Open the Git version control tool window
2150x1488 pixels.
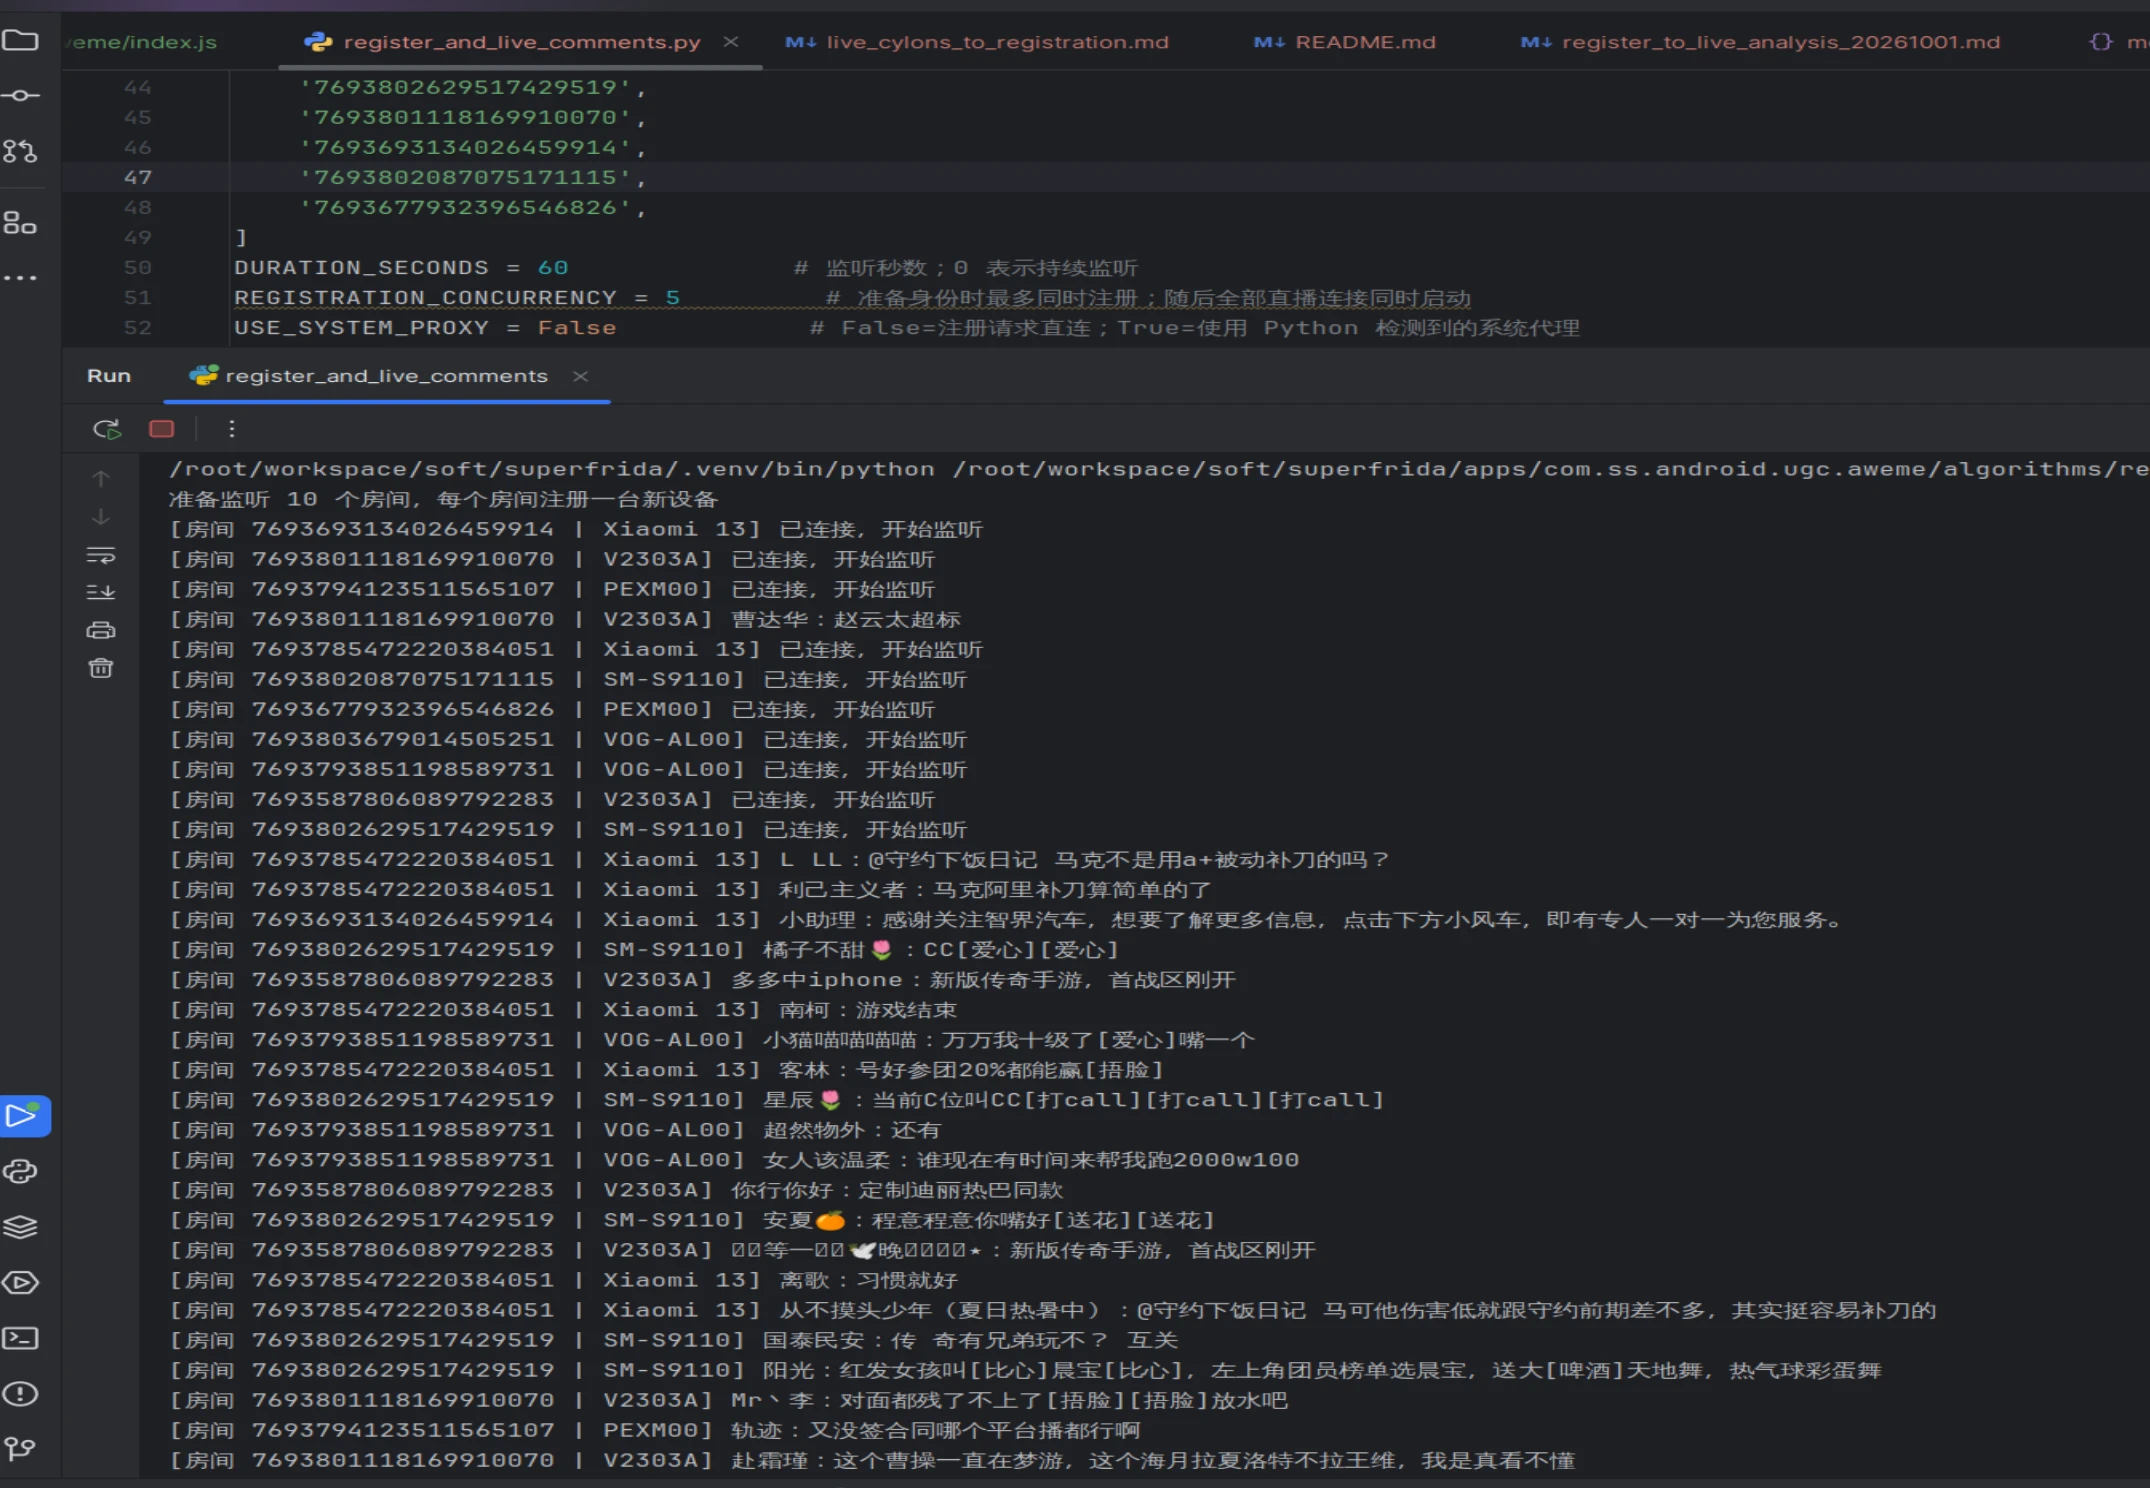pos(20,1448)
